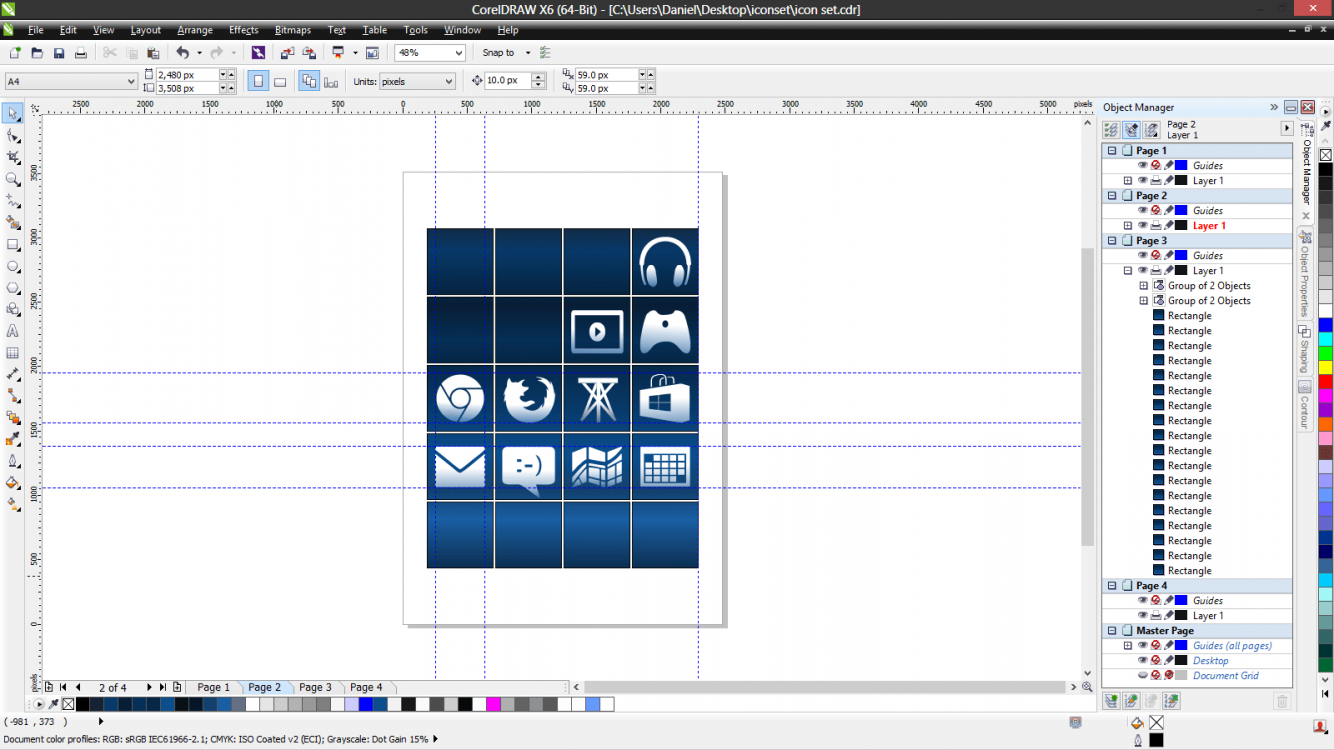The width and height of the screenshot is (1334, 750).
Task: Collapse Page 3 Layer 1 node
Action: (1128, 270)
